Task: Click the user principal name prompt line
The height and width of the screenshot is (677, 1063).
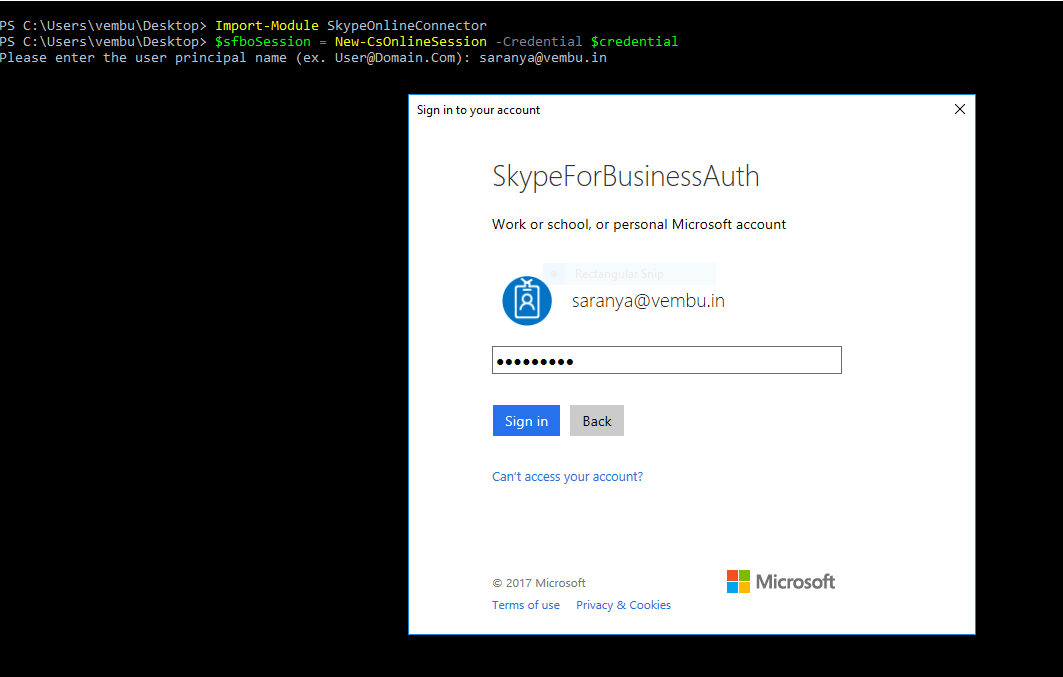Action: (303, 58)
